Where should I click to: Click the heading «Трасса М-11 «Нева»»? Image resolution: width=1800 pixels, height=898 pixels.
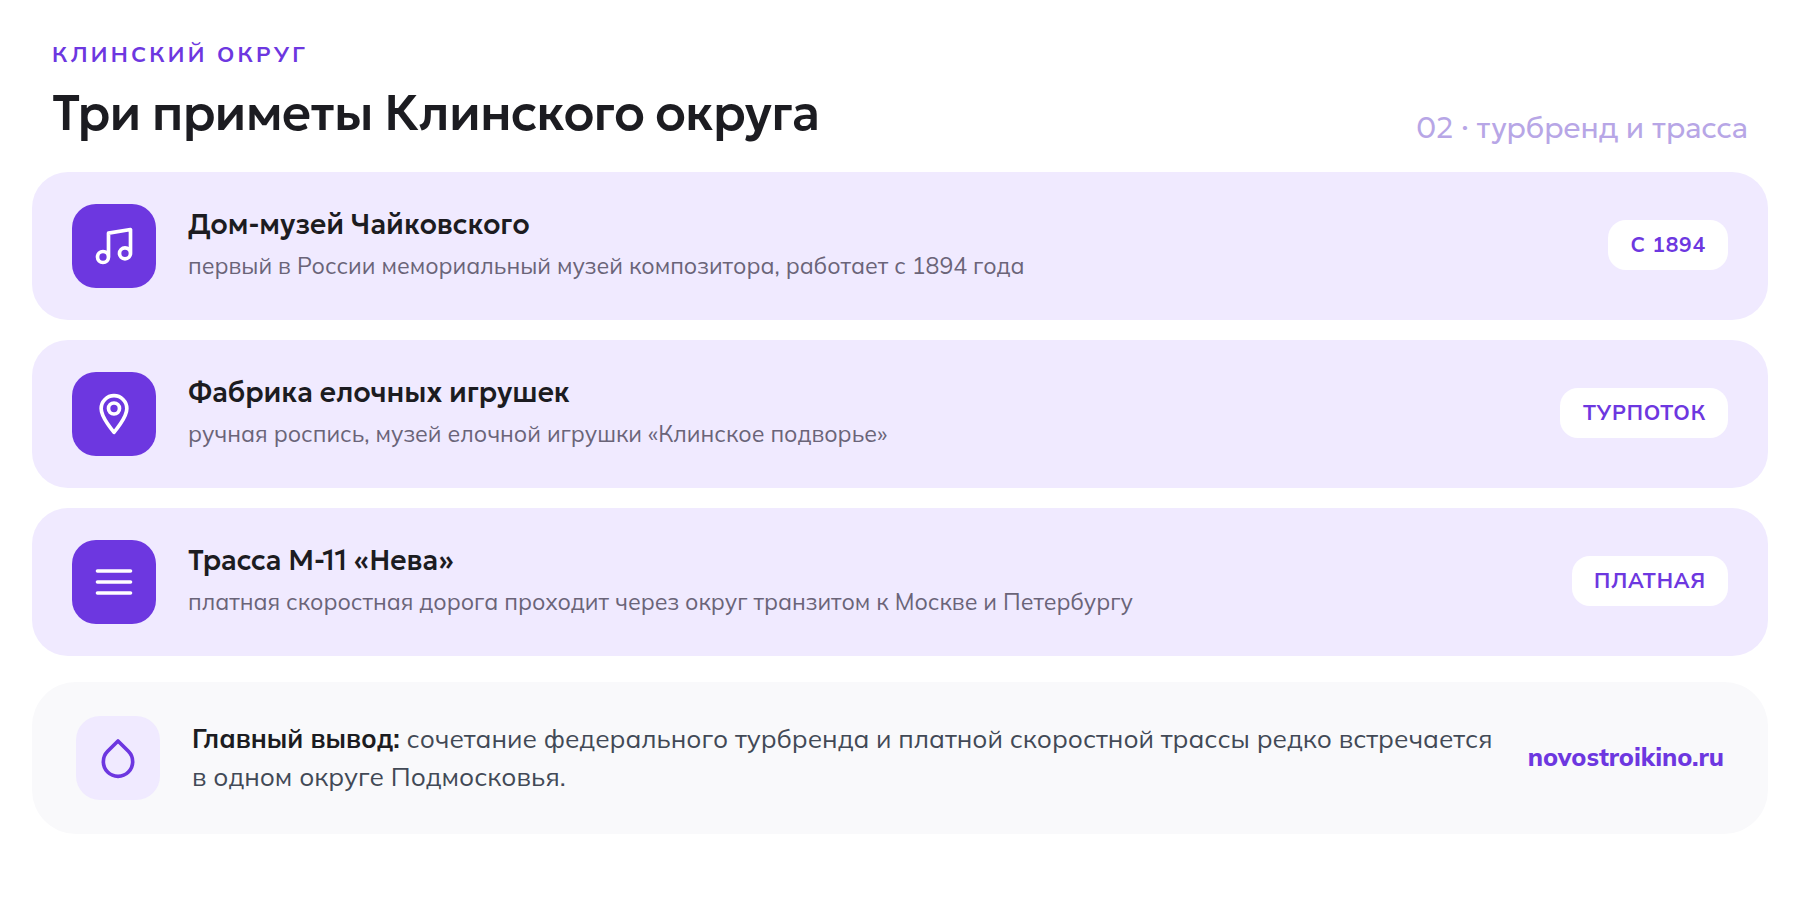tap(321, 561)
